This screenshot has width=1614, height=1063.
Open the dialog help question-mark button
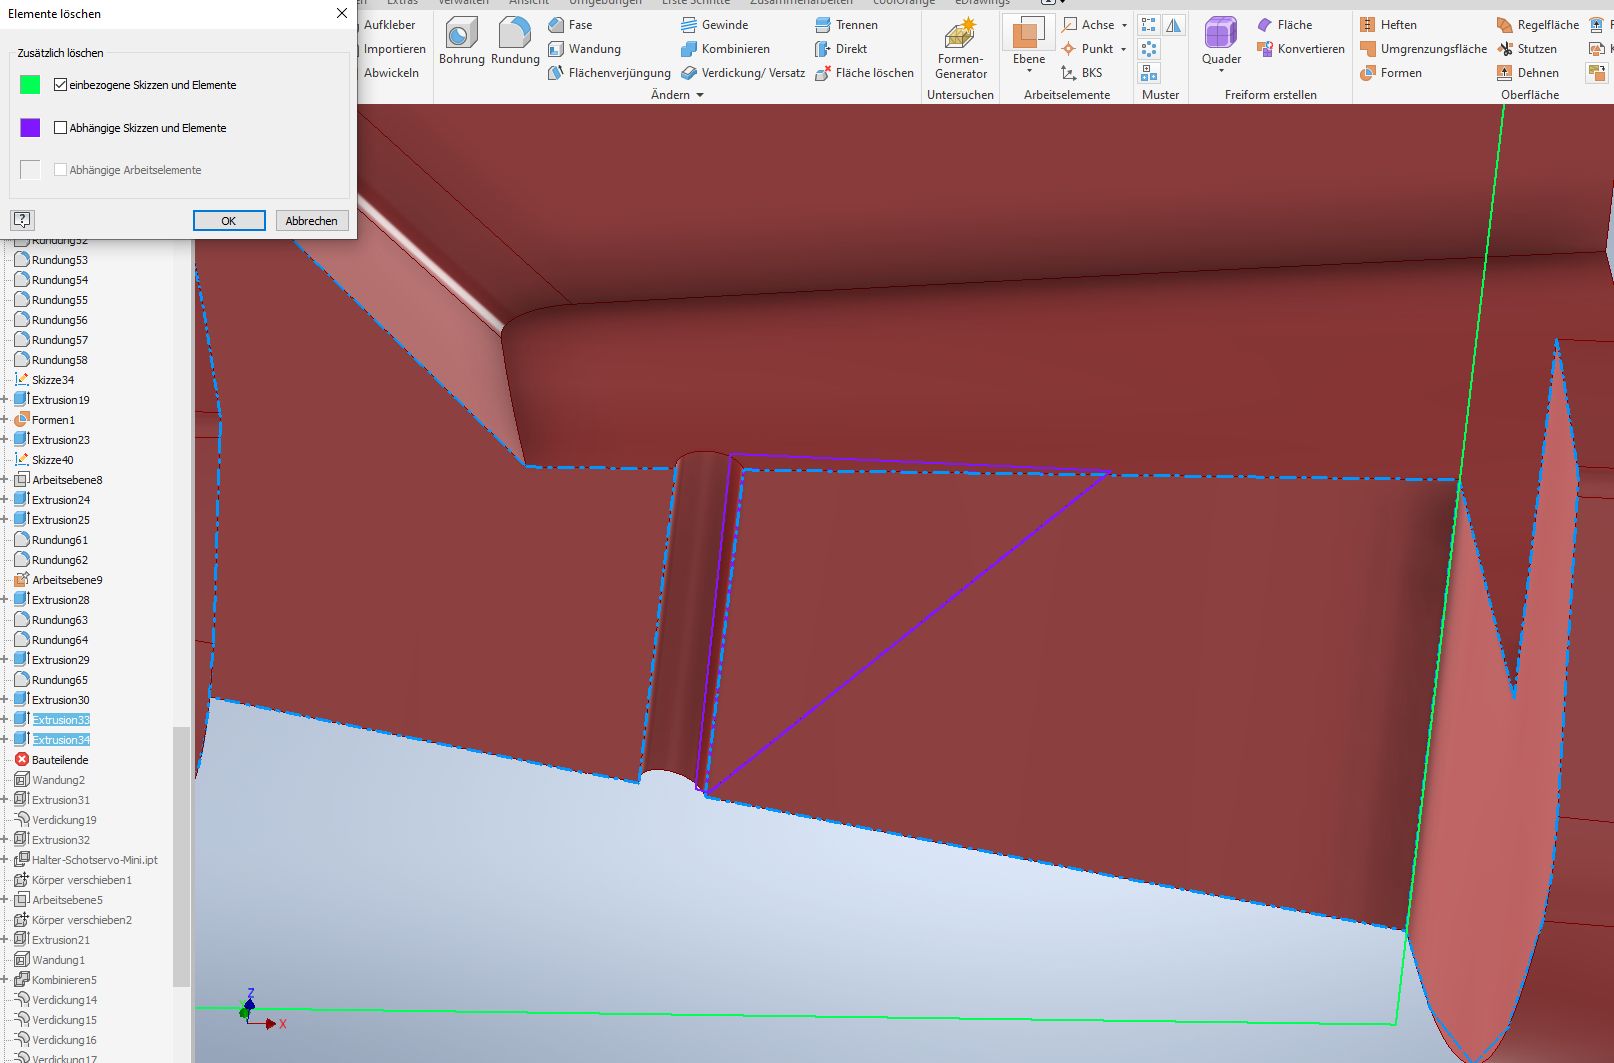(x=22, y=220)
